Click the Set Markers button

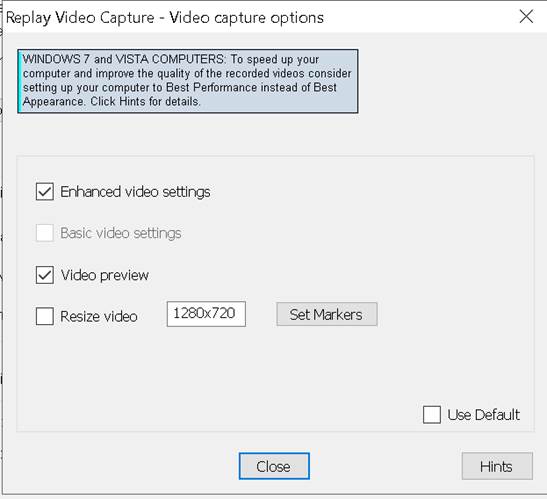(x=327, y=314)
